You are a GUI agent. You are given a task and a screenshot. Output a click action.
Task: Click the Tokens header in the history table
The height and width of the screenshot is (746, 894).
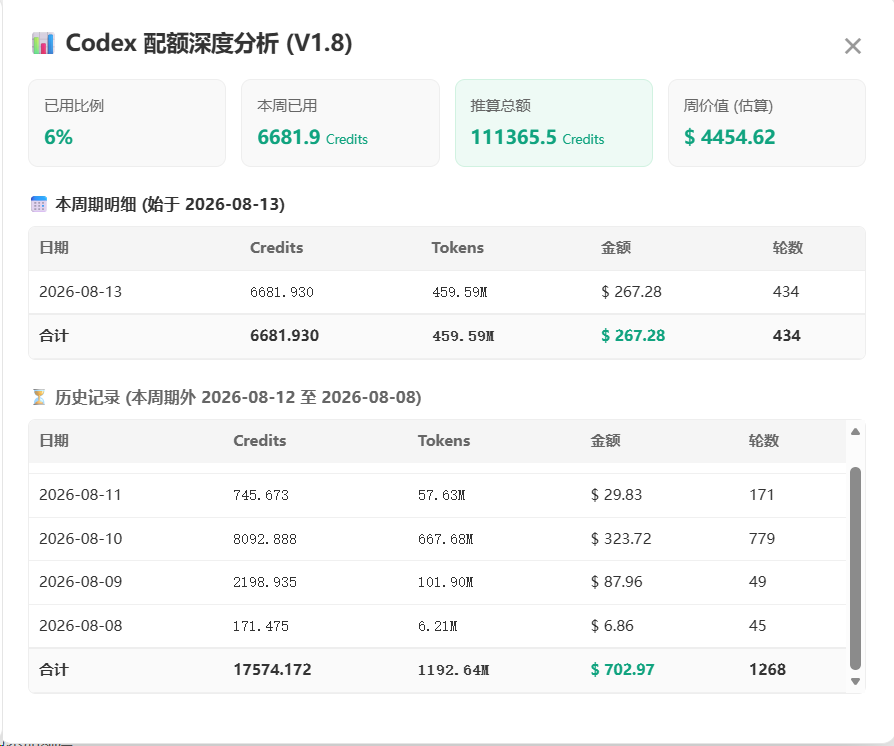444,440
